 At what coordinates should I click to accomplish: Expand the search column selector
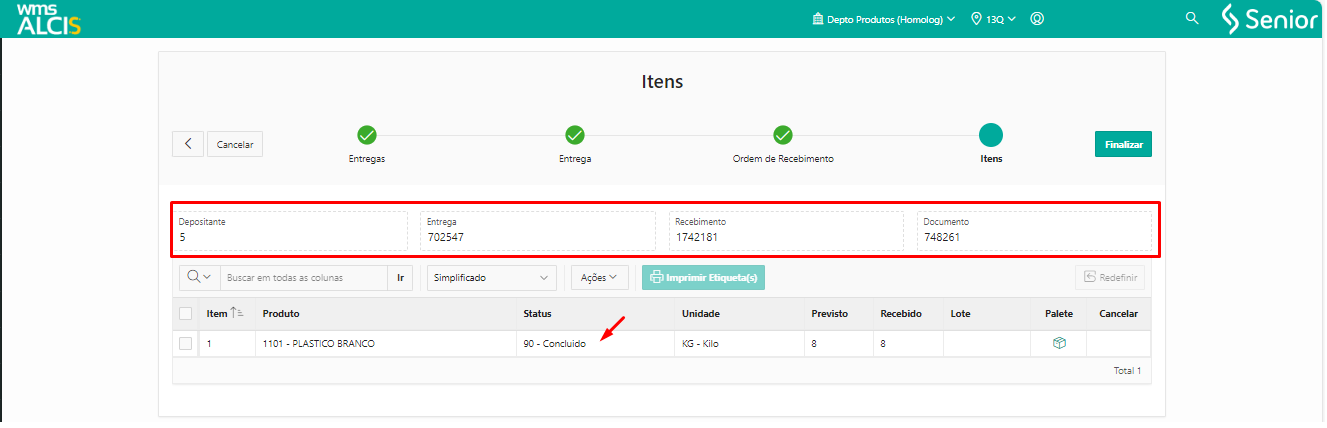click(x=199, y=277)
